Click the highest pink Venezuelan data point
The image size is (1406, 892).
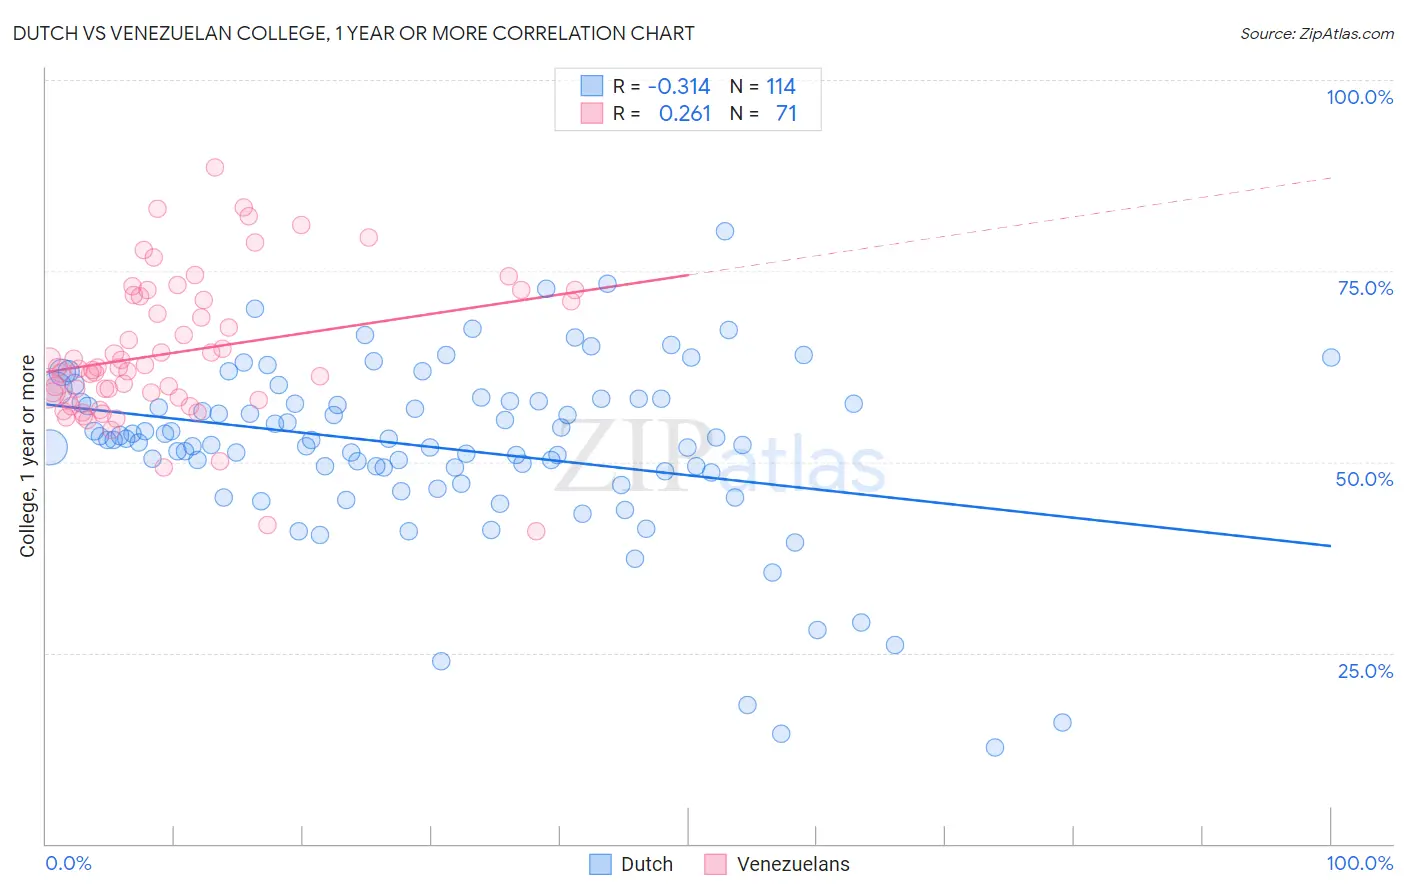(x=214, y=167)
